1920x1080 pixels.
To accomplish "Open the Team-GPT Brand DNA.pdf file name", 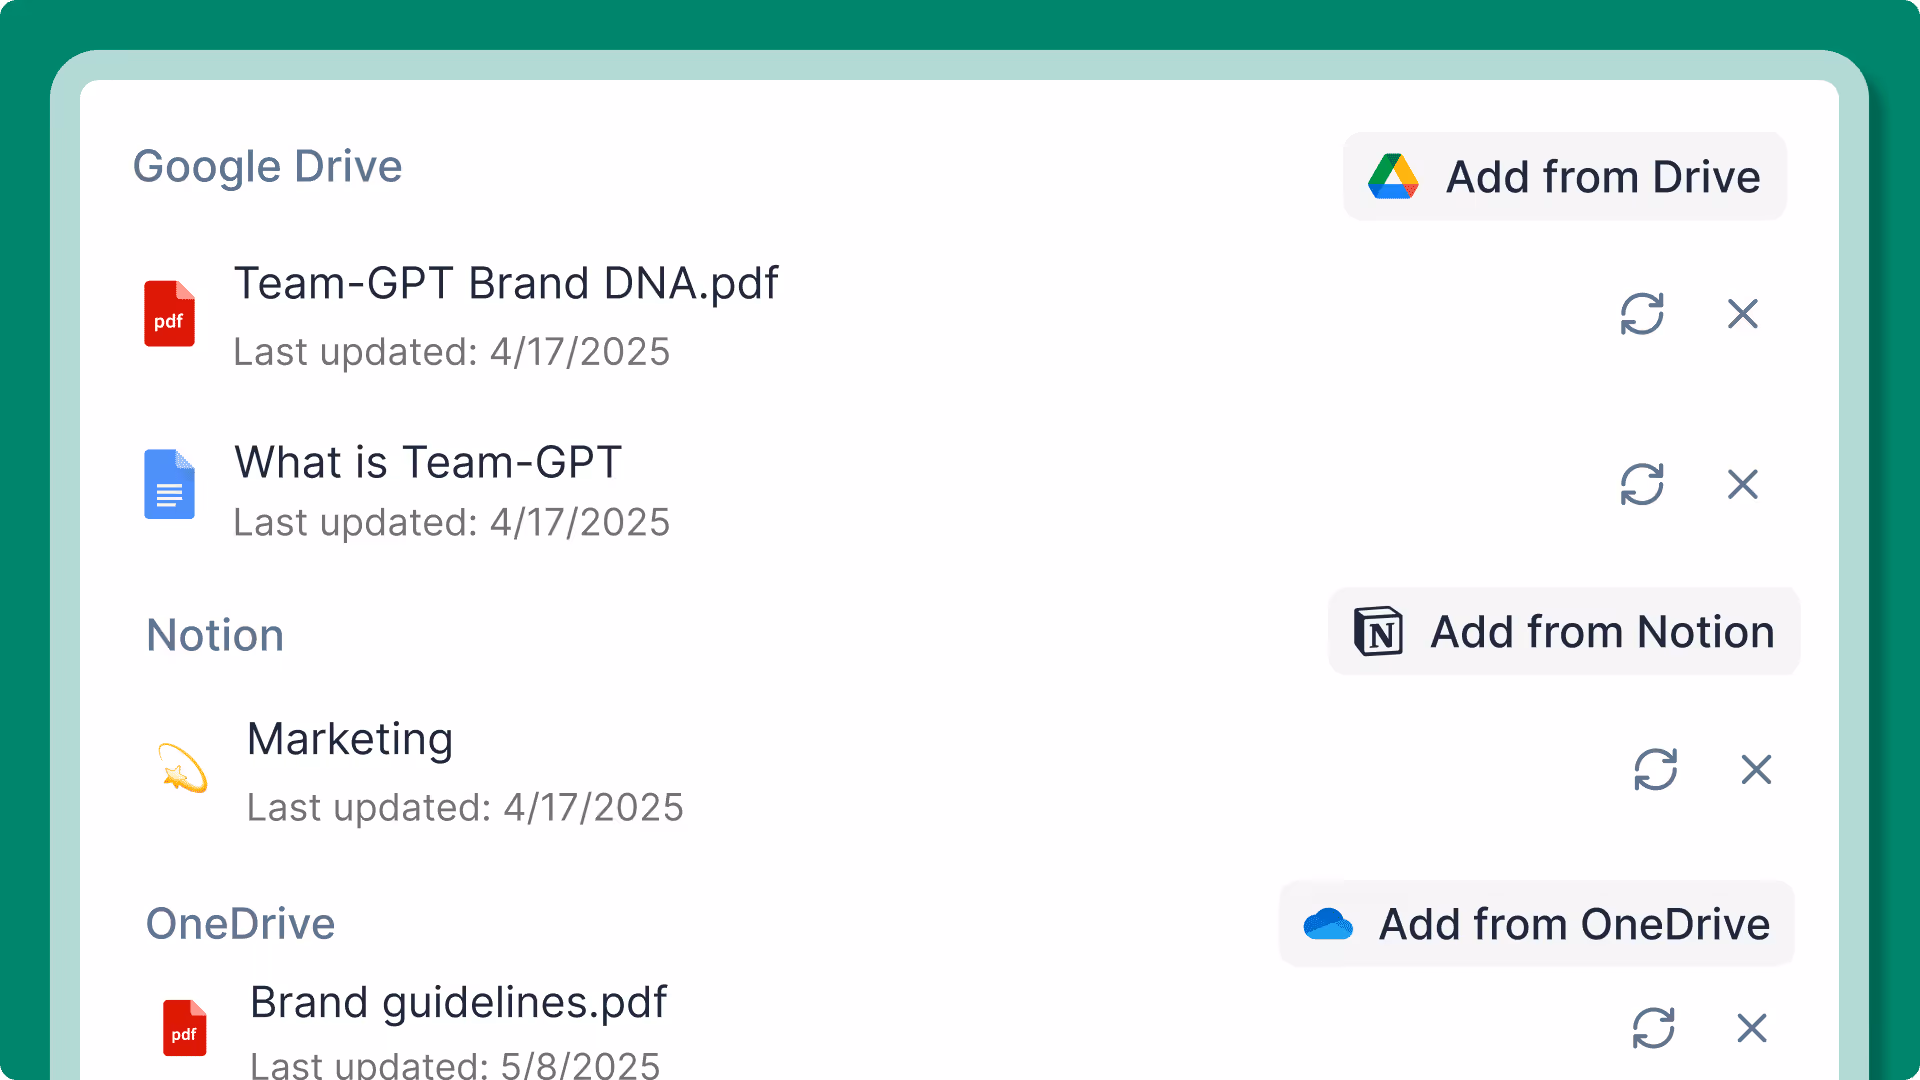I will [506, 284].
